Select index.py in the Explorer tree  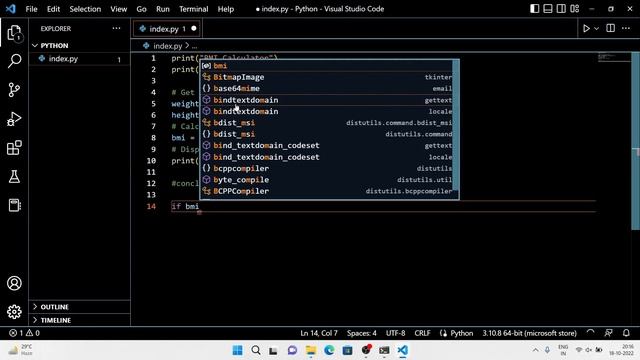[x=80, y=59]
